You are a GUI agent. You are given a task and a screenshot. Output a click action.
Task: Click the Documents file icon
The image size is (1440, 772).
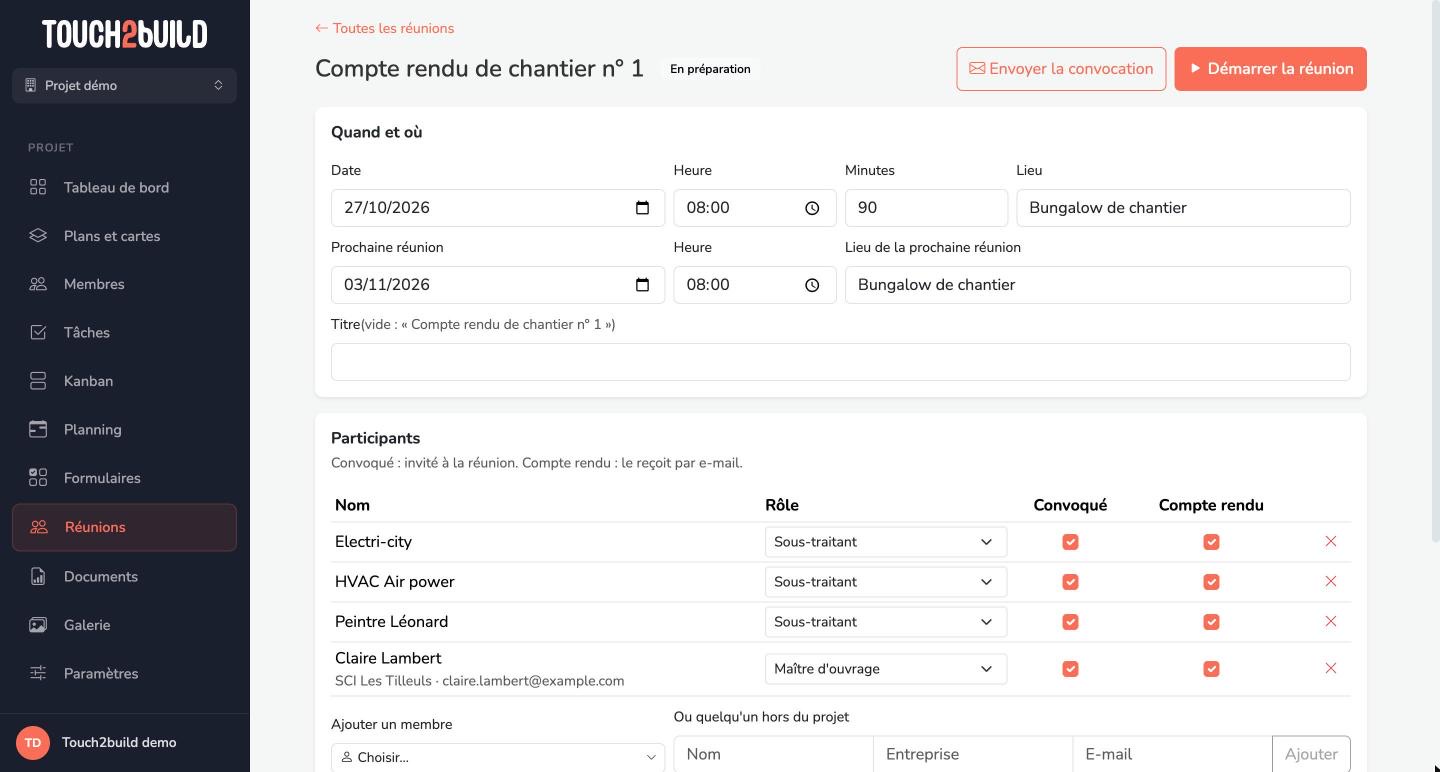point(38,576)
